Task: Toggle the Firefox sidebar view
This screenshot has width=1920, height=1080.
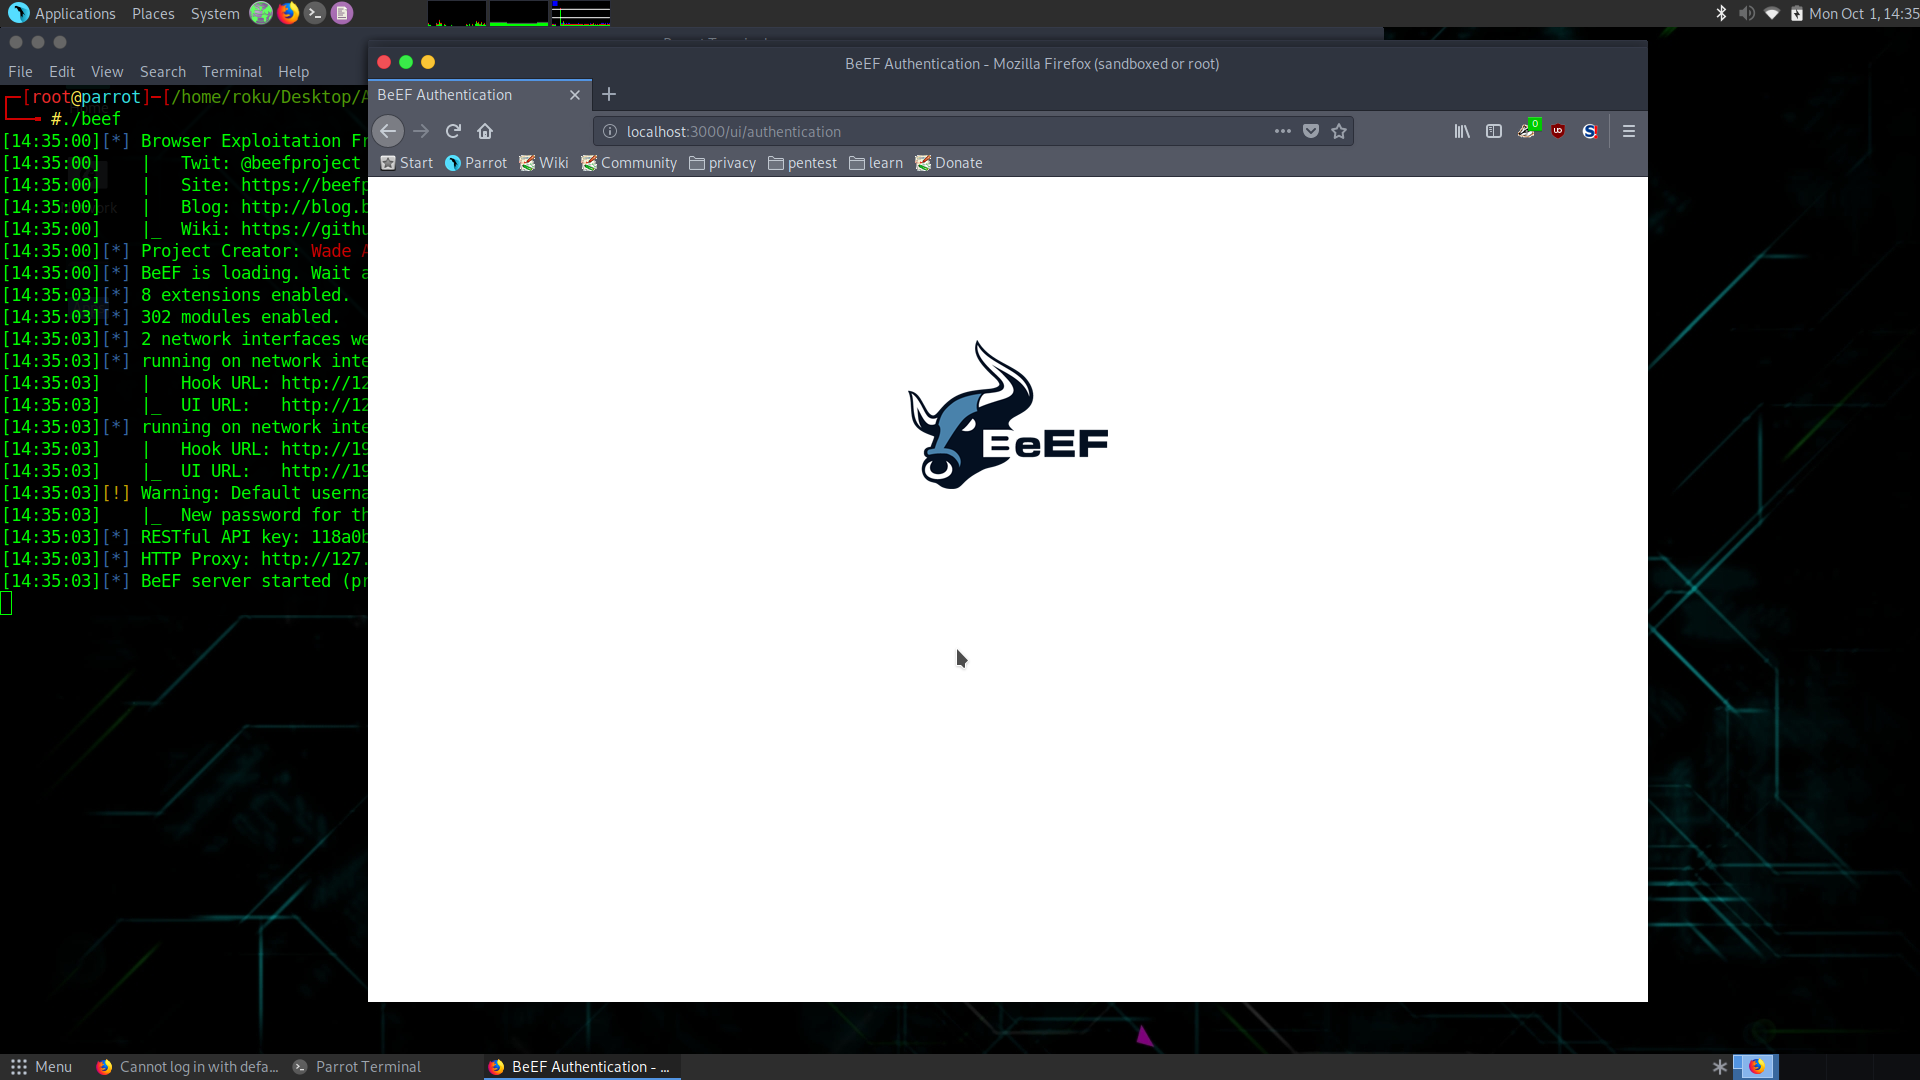Action: click(1494, 131)
